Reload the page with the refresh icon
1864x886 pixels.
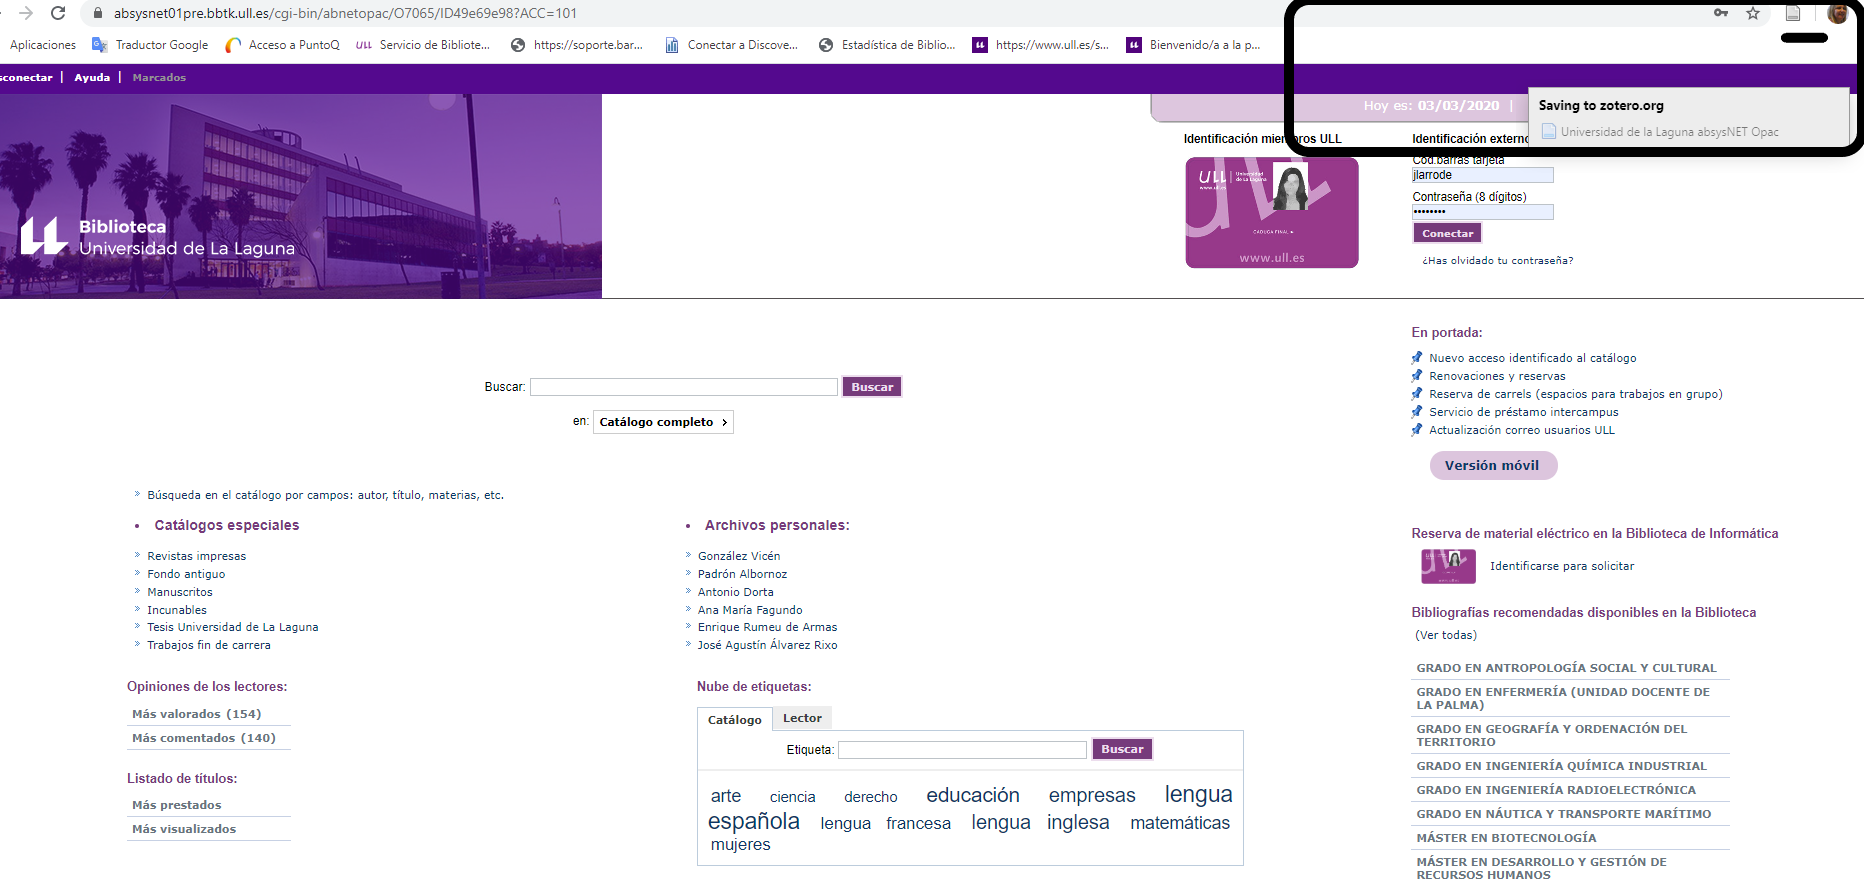[58, 13]
